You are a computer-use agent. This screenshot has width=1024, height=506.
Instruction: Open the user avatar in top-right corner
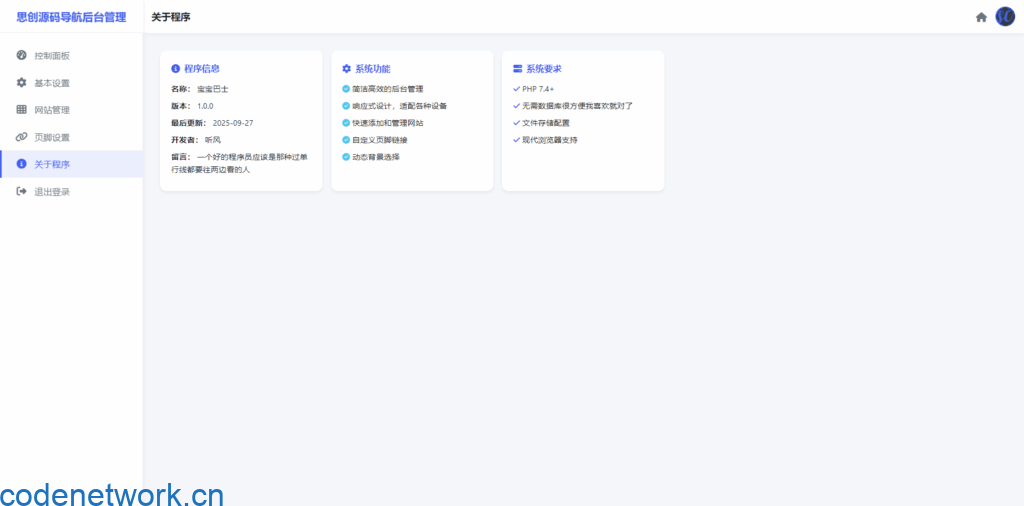[x=1005, y=17]
